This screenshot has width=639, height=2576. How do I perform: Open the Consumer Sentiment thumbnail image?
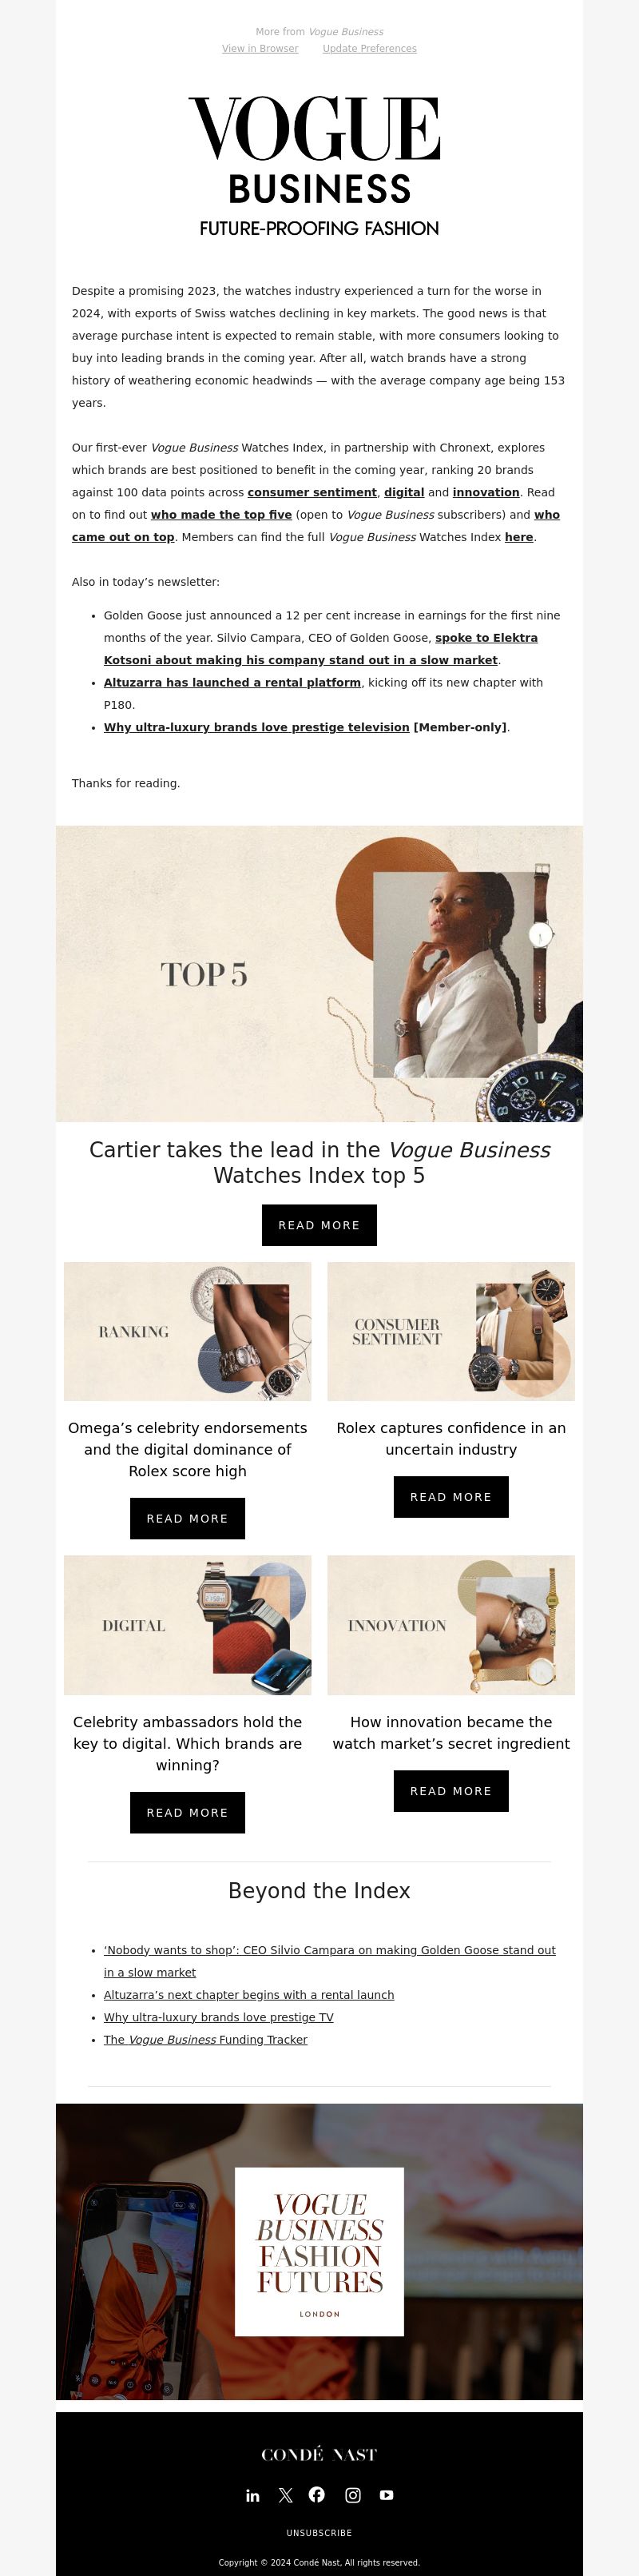pyautogui.click(x=451, y=1331)
